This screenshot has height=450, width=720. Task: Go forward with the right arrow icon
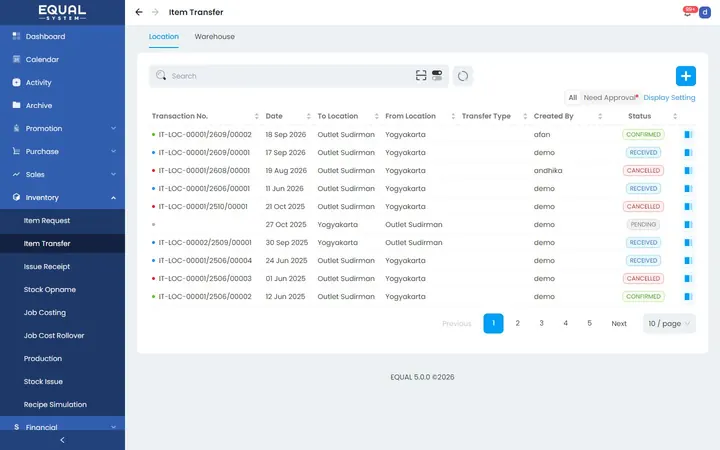[x=155, y=12]
